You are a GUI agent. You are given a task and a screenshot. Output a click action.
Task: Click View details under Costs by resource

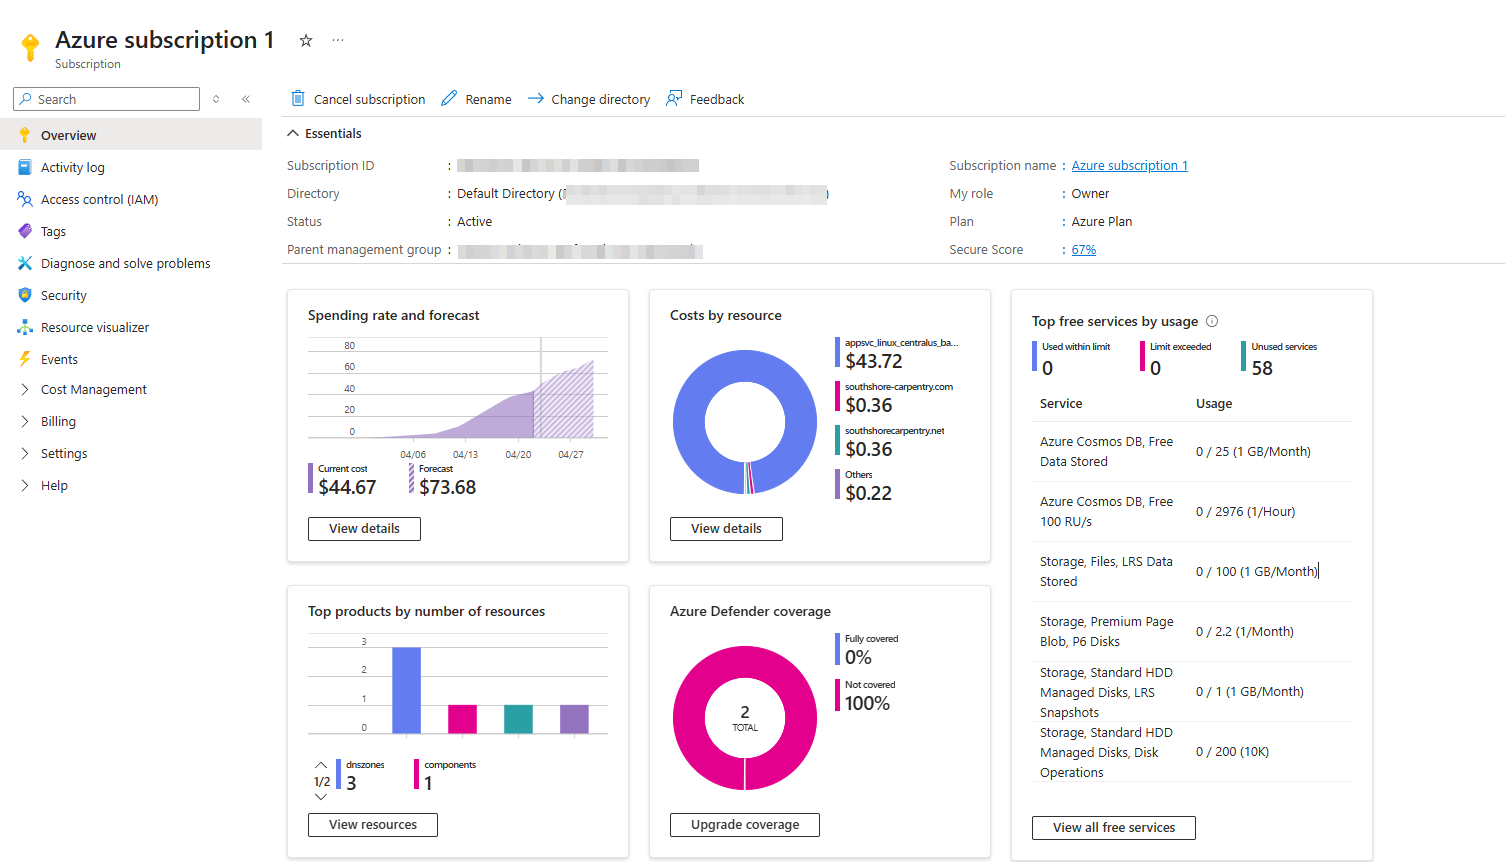[x=726, y=529]
